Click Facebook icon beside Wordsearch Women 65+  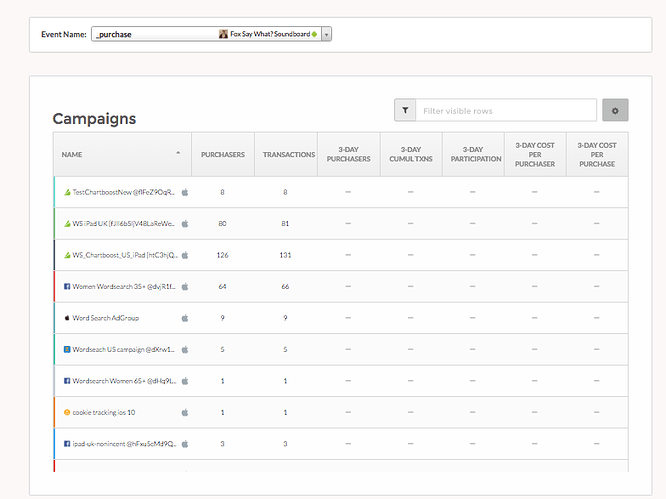pyautogui.click(x=67, y=381)
